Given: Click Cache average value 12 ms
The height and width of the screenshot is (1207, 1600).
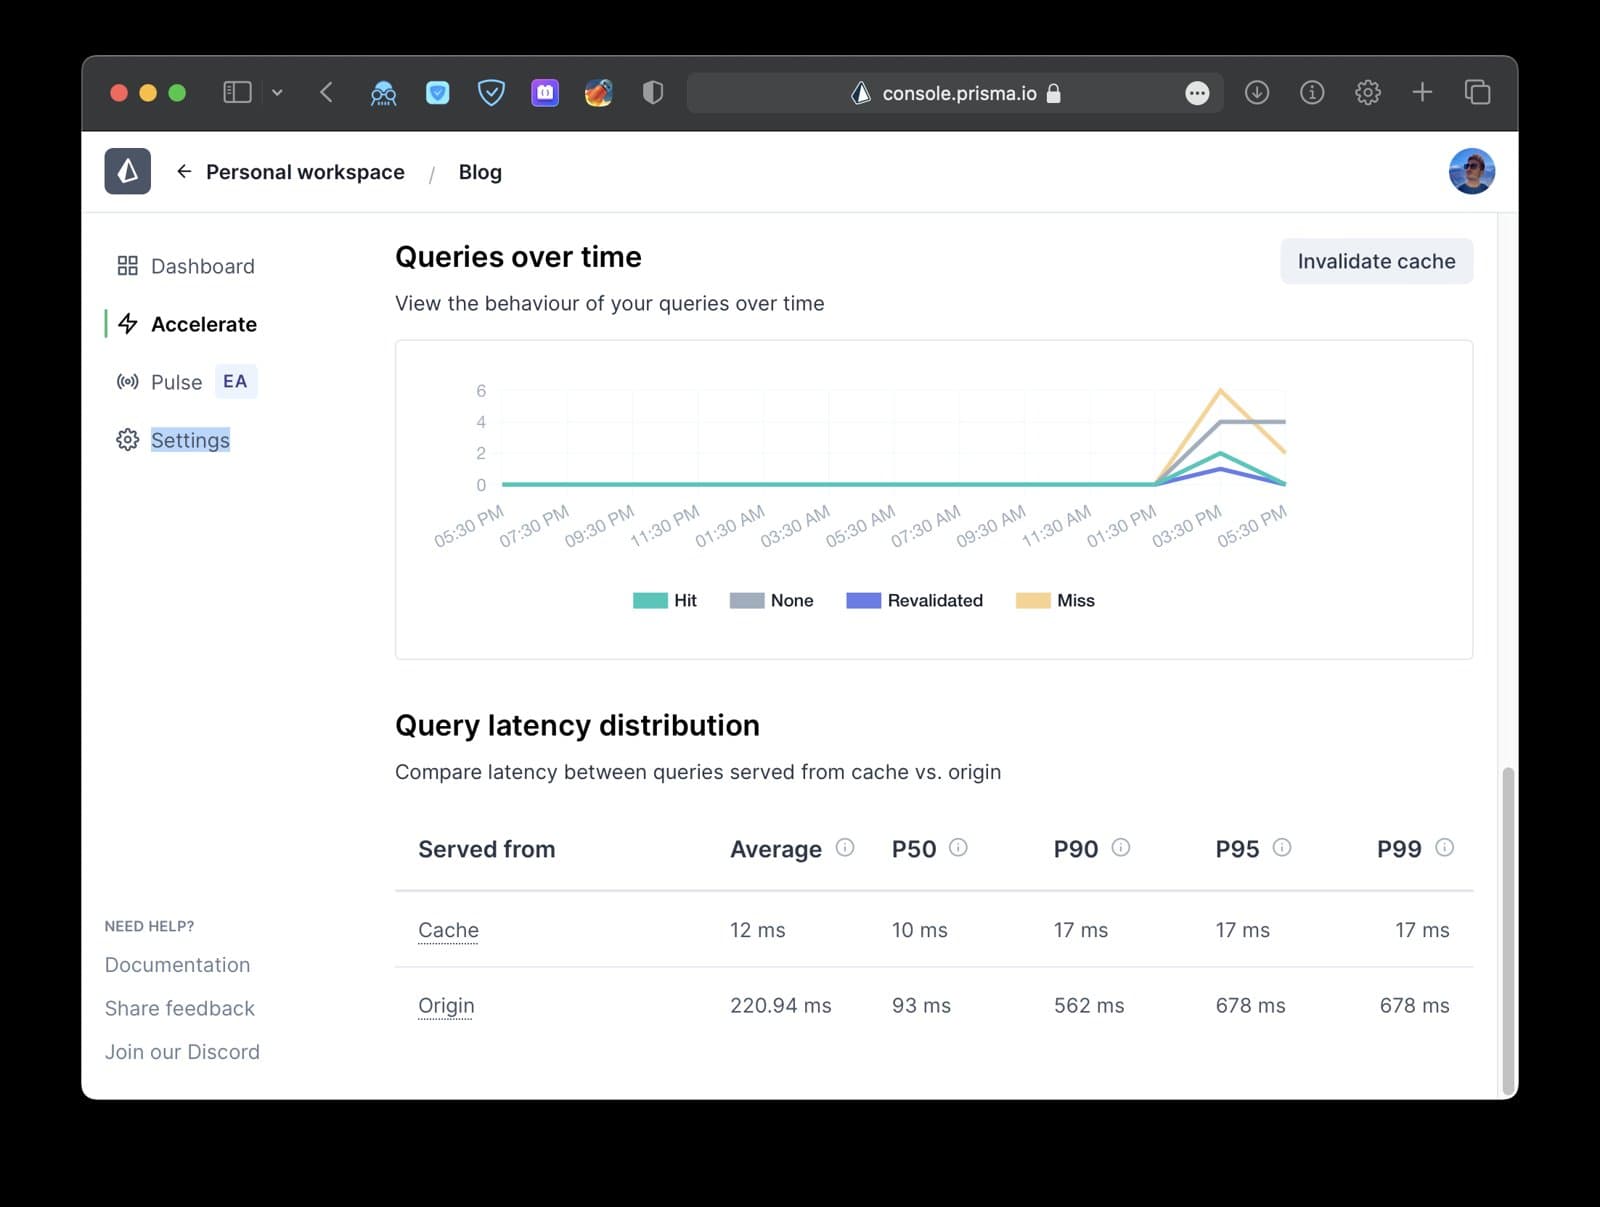Looking at the screenshot, I should (x=757, y=930).
